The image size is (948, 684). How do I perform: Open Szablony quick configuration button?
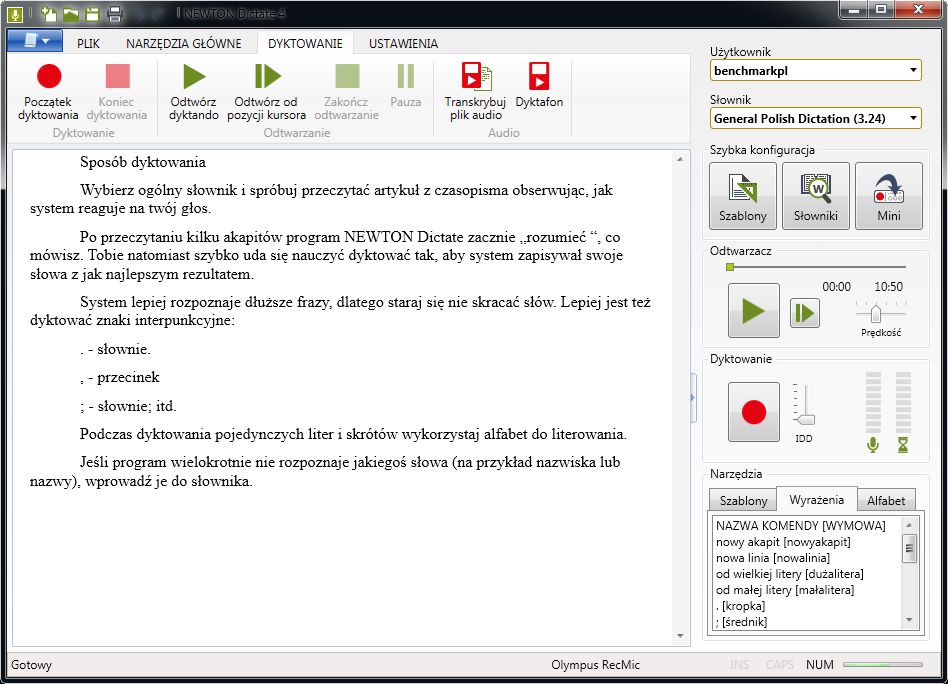(x=743, y=196)
